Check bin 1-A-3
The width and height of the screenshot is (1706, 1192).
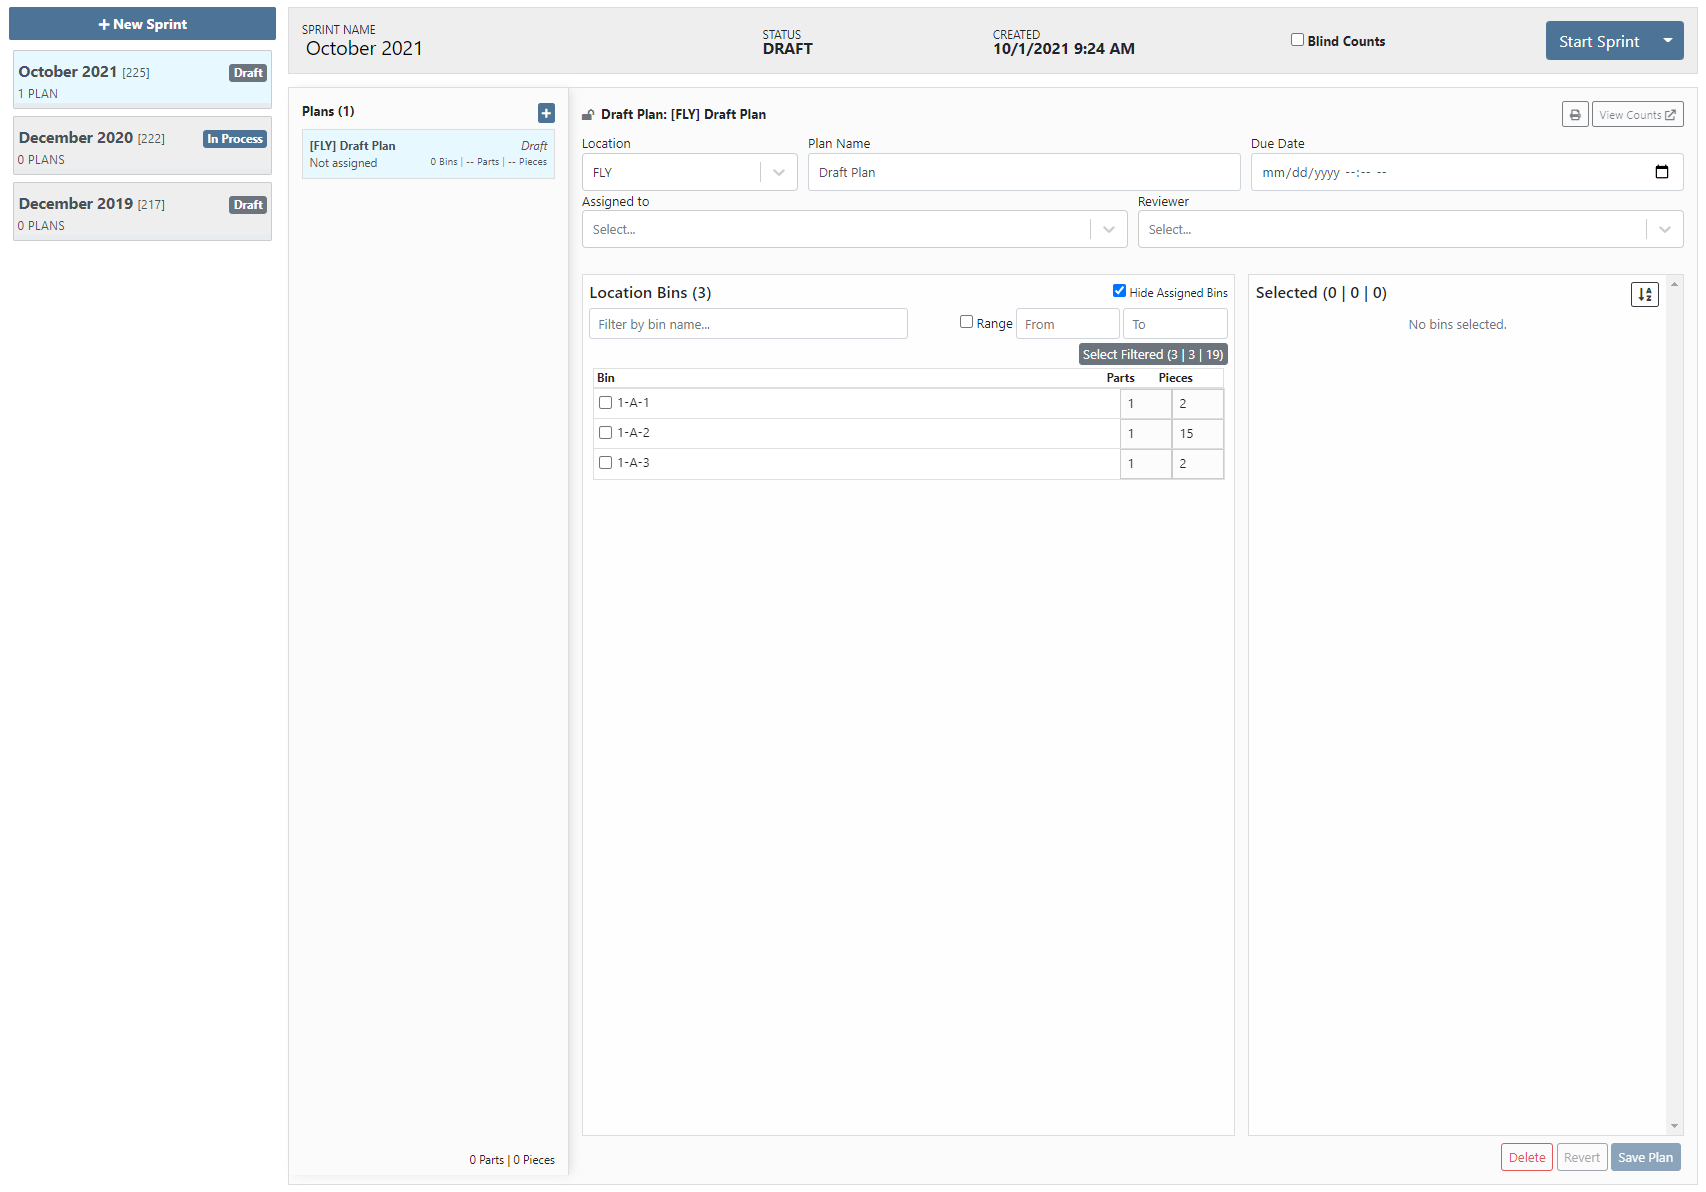(605, 463)
